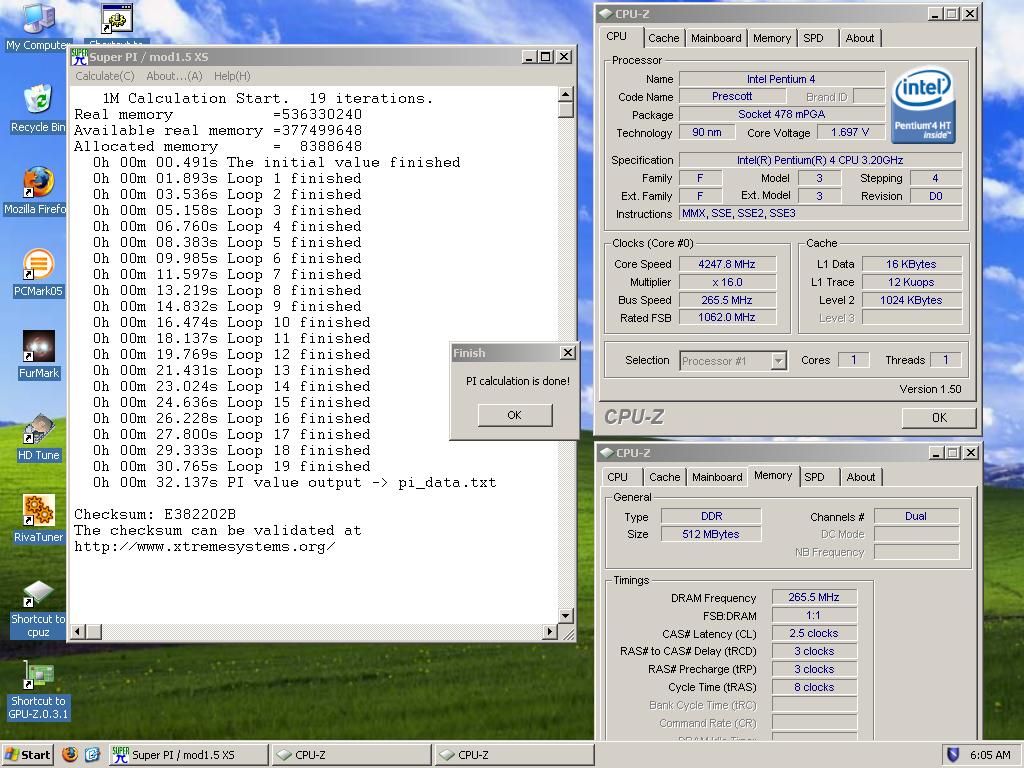Open My Computer desktop icon
1024x768 pixels.
38,26
